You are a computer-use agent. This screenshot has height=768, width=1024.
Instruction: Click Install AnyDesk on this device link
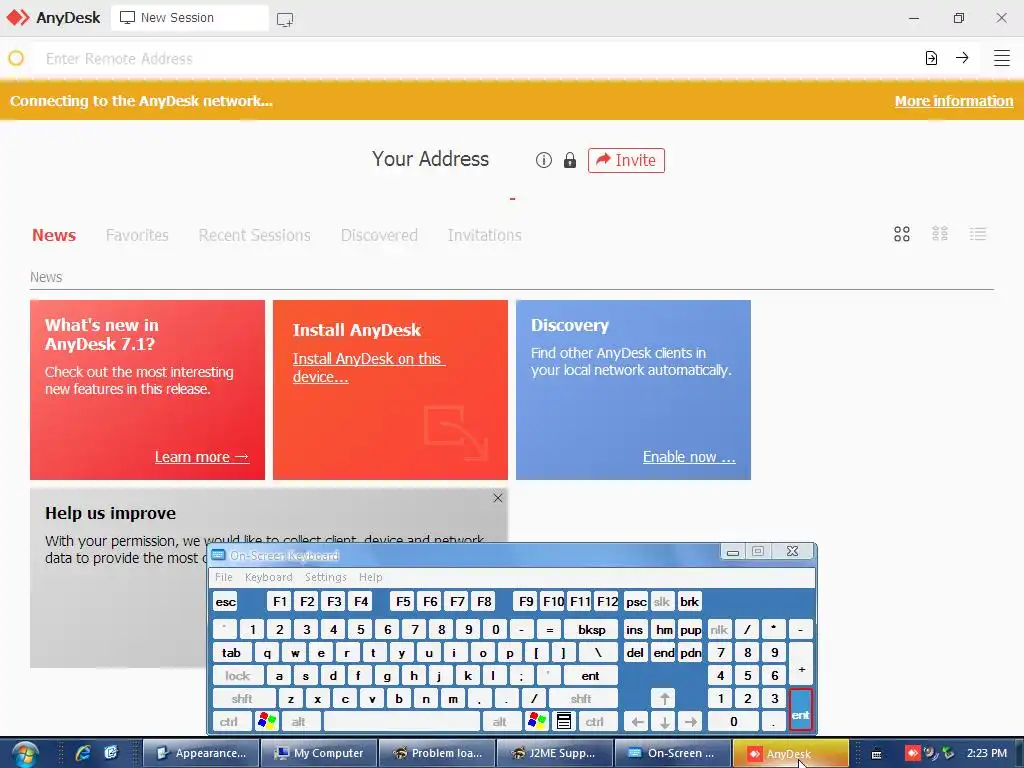(x=368, y=368)
